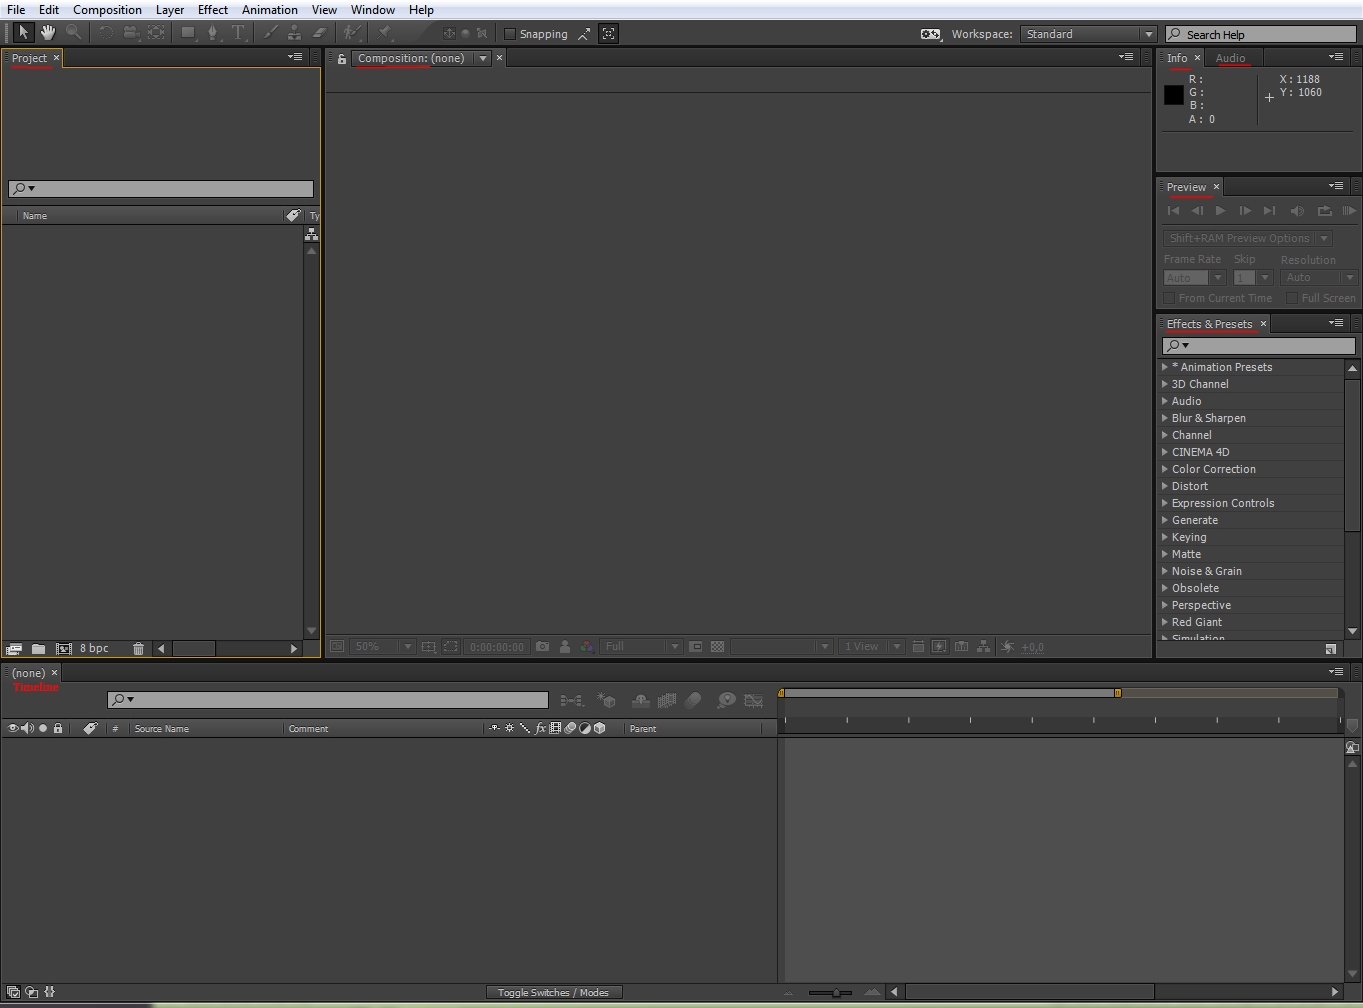Click the show channel RGB icon
Viewport: 1363px width, 1008px height.
[587, 647]
